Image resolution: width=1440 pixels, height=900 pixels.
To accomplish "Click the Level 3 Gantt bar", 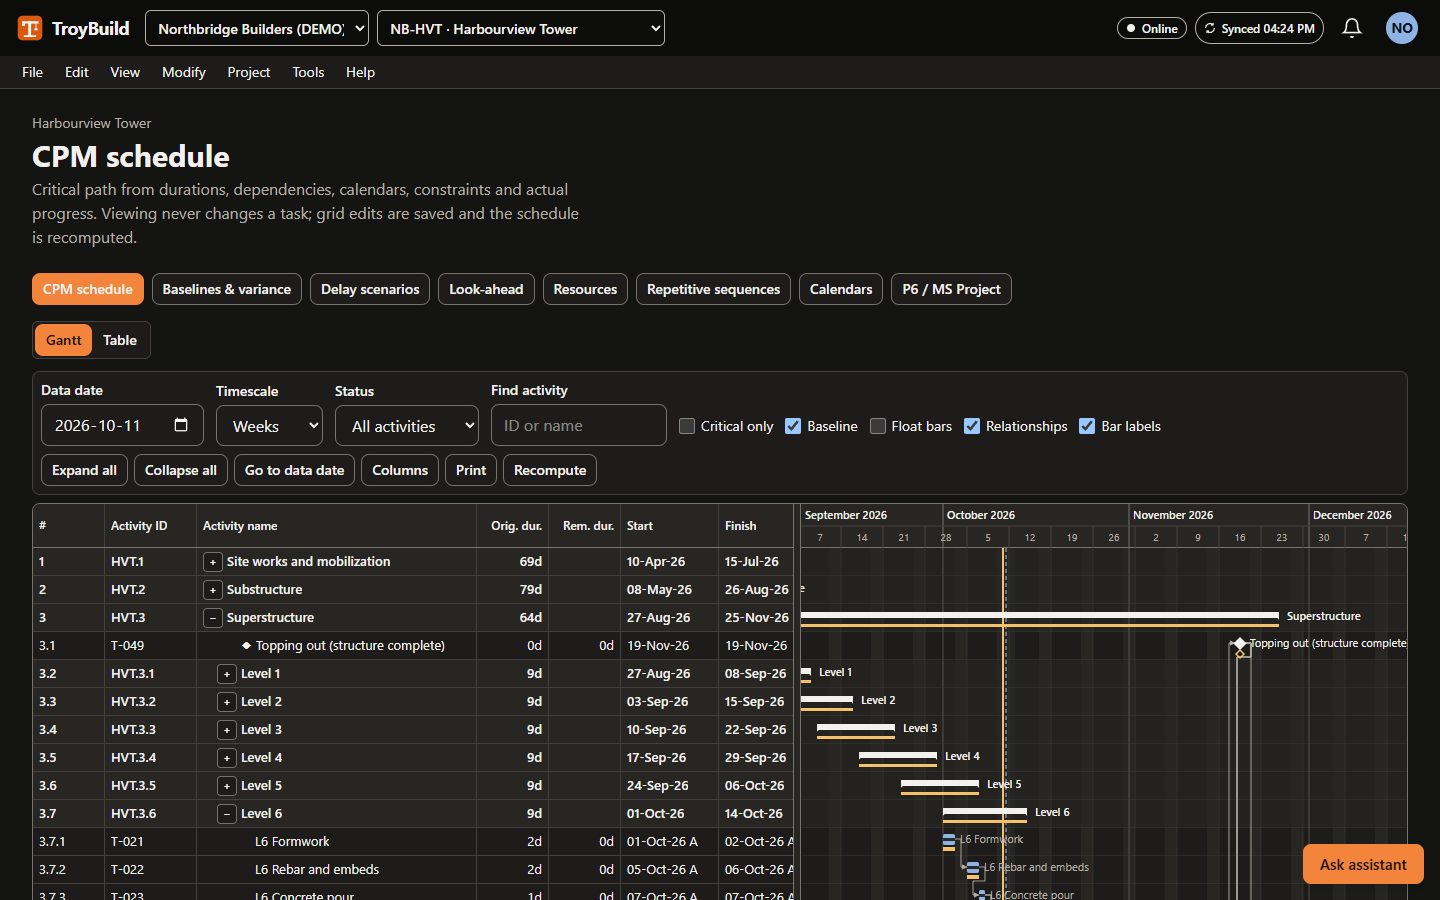I will [x=856, y=727].
